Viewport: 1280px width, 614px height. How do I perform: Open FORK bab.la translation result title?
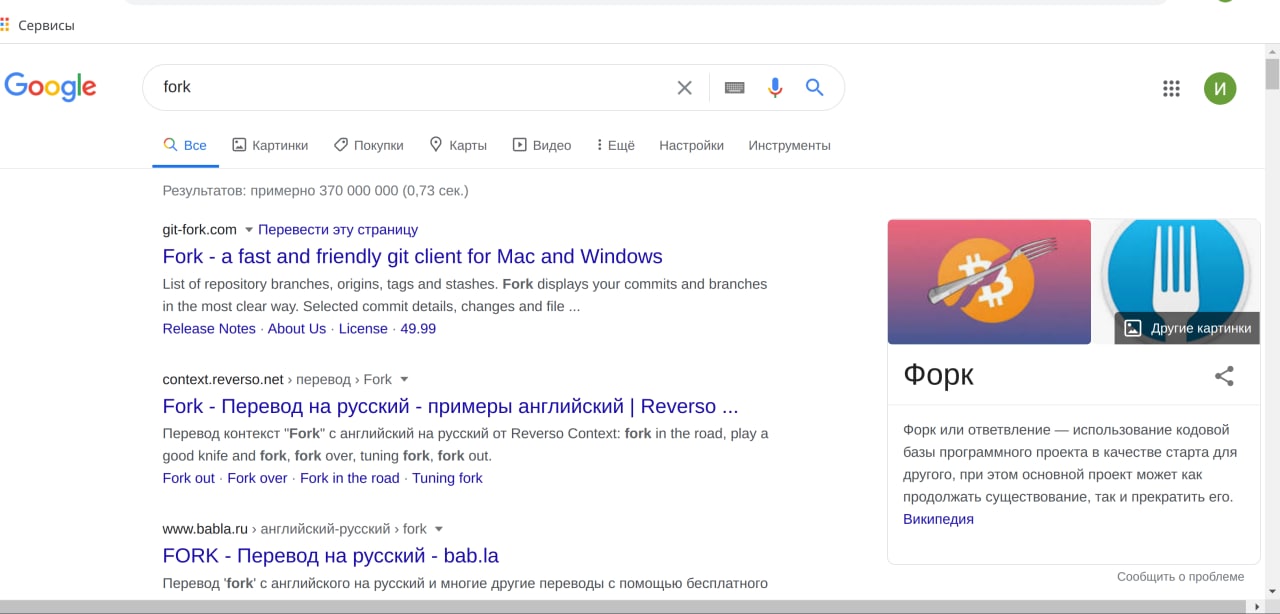(330, 555)
